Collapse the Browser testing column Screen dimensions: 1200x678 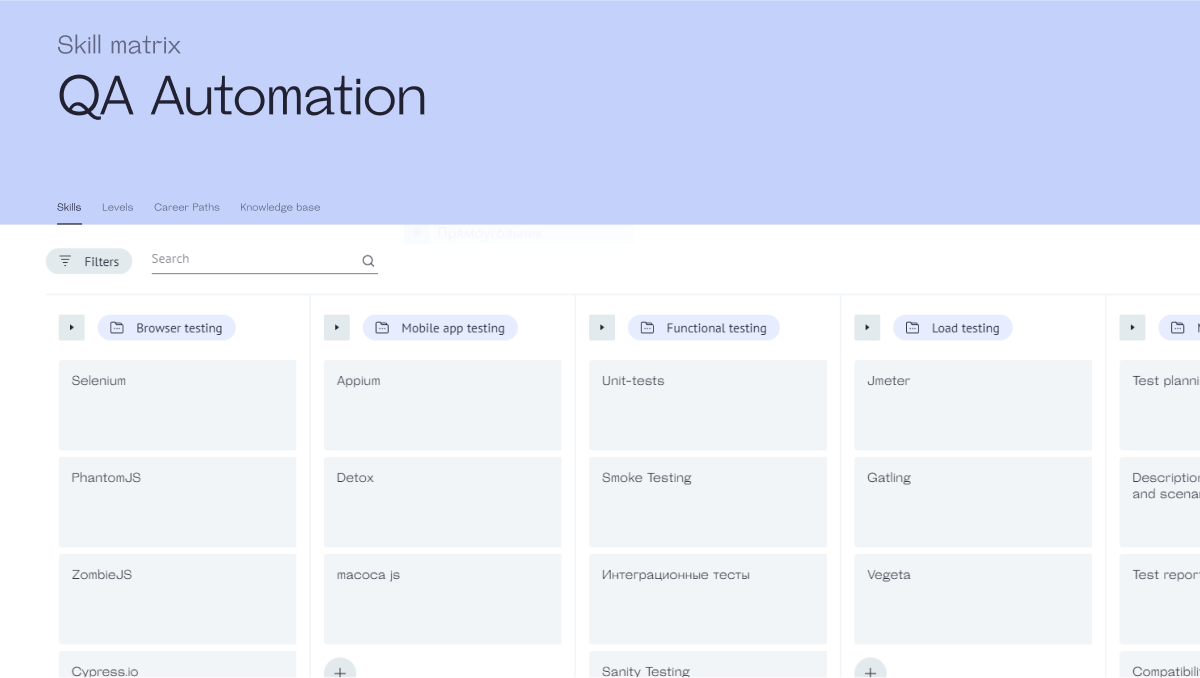click(x=72, y=328)
